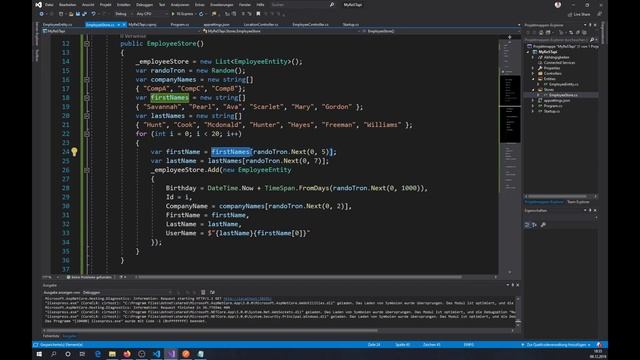Select Connected Services in Solution Explorer
The height and width of the screenshot is (360, 640).
559,63
